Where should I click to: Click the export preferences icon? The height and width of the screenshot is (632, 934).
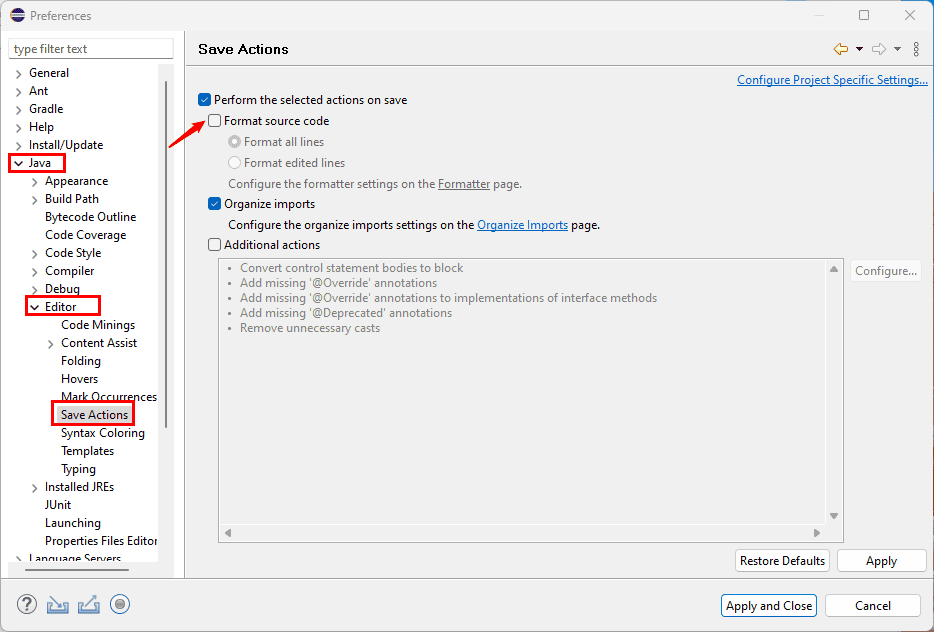pos(89,604)
